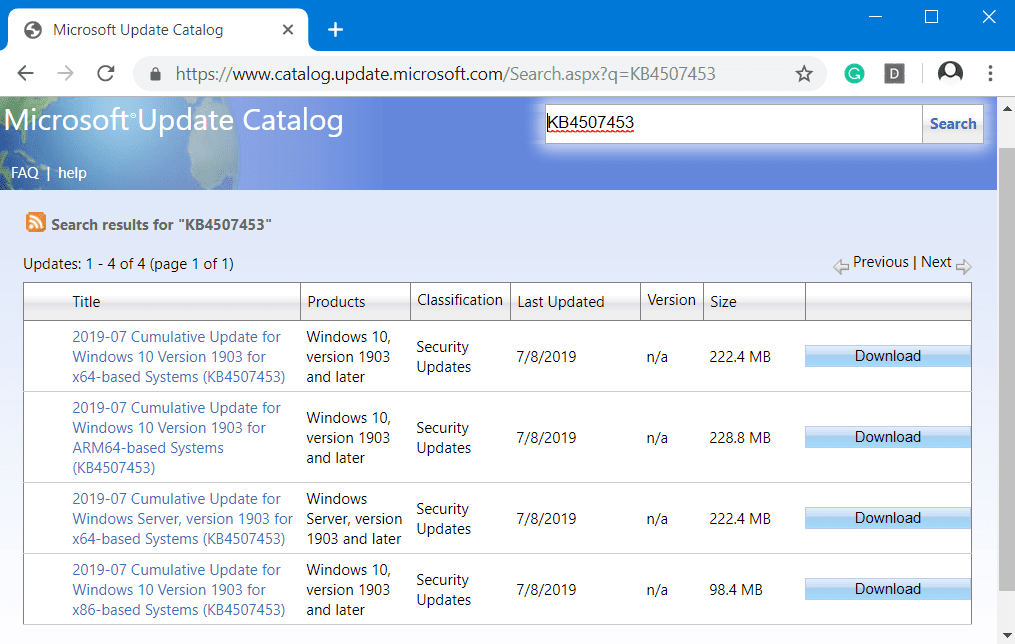Click the vertical scrollbar thumb

(1007, 369)
